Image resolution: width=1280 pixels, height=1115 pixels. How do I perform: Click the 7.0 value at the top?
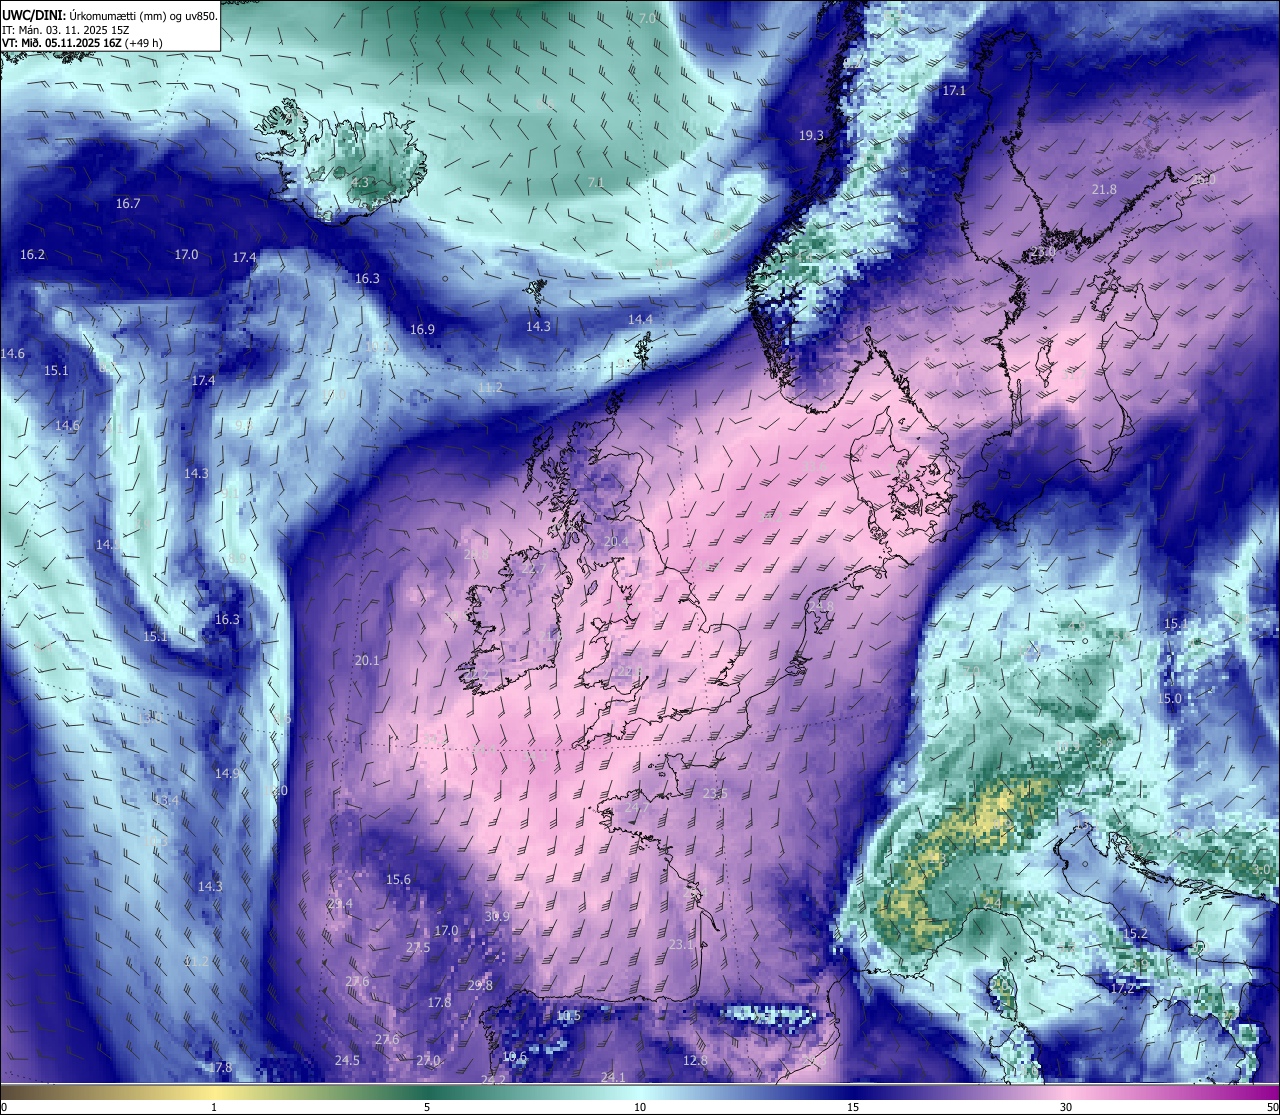click(x=647, y=18)
